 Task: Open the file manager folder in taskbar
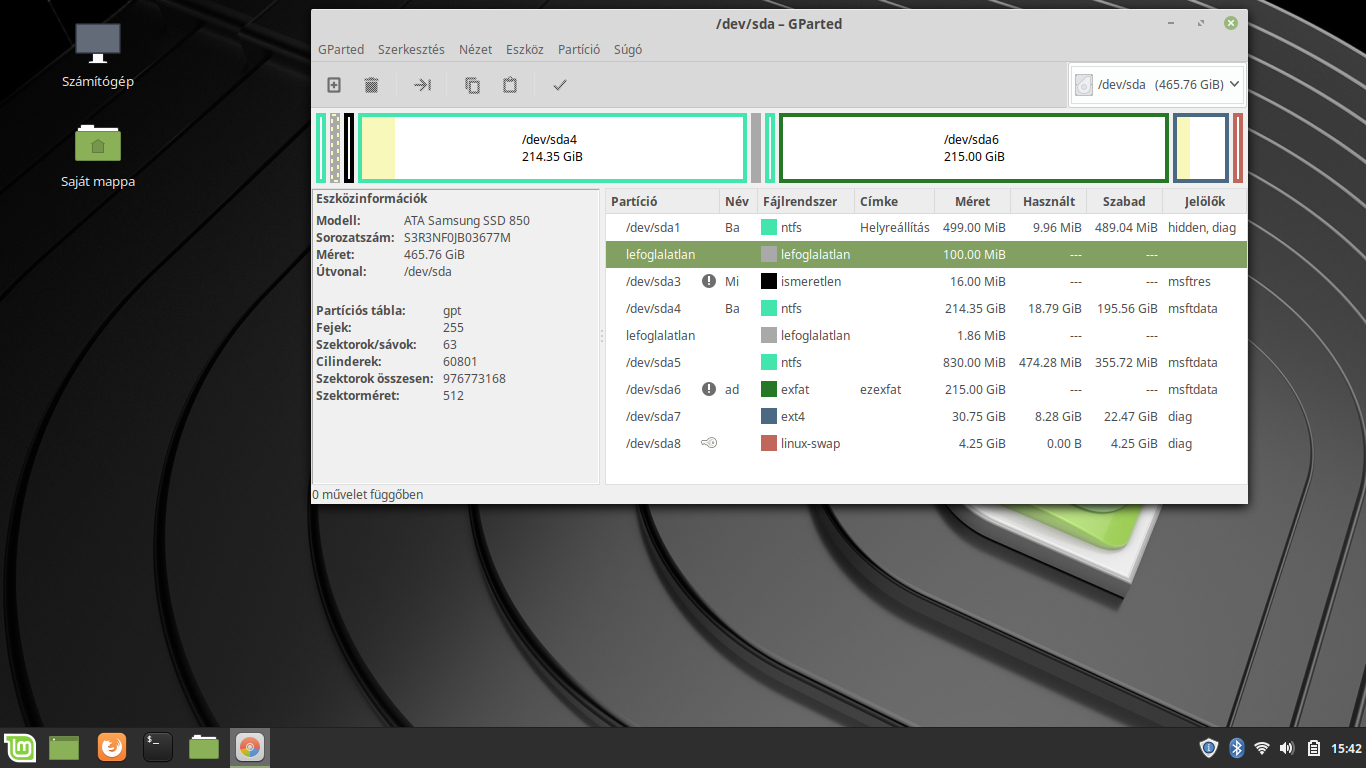tap(204, 747)
